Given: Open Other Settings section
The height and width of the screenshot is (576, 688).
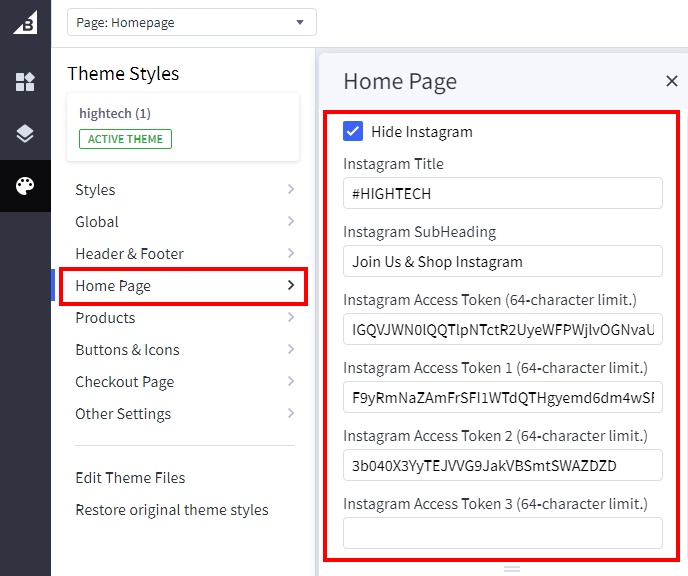Looking at the screenshot, I should (x=185, y=414).
